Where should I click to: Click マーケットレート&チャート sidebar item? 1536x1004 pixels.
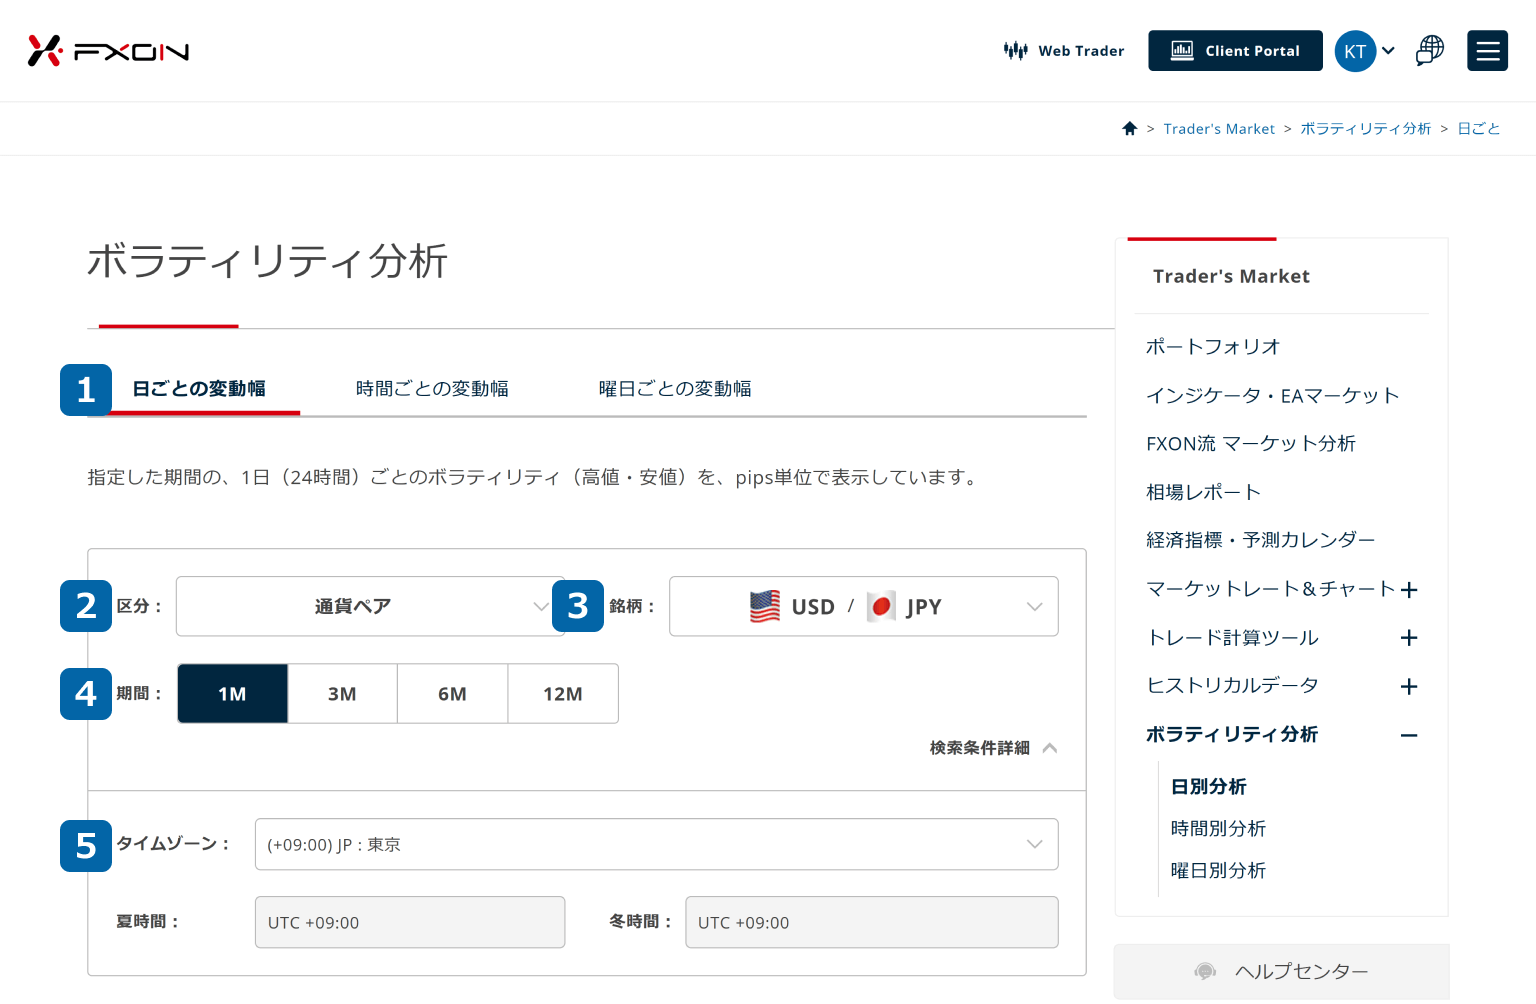1270,589
